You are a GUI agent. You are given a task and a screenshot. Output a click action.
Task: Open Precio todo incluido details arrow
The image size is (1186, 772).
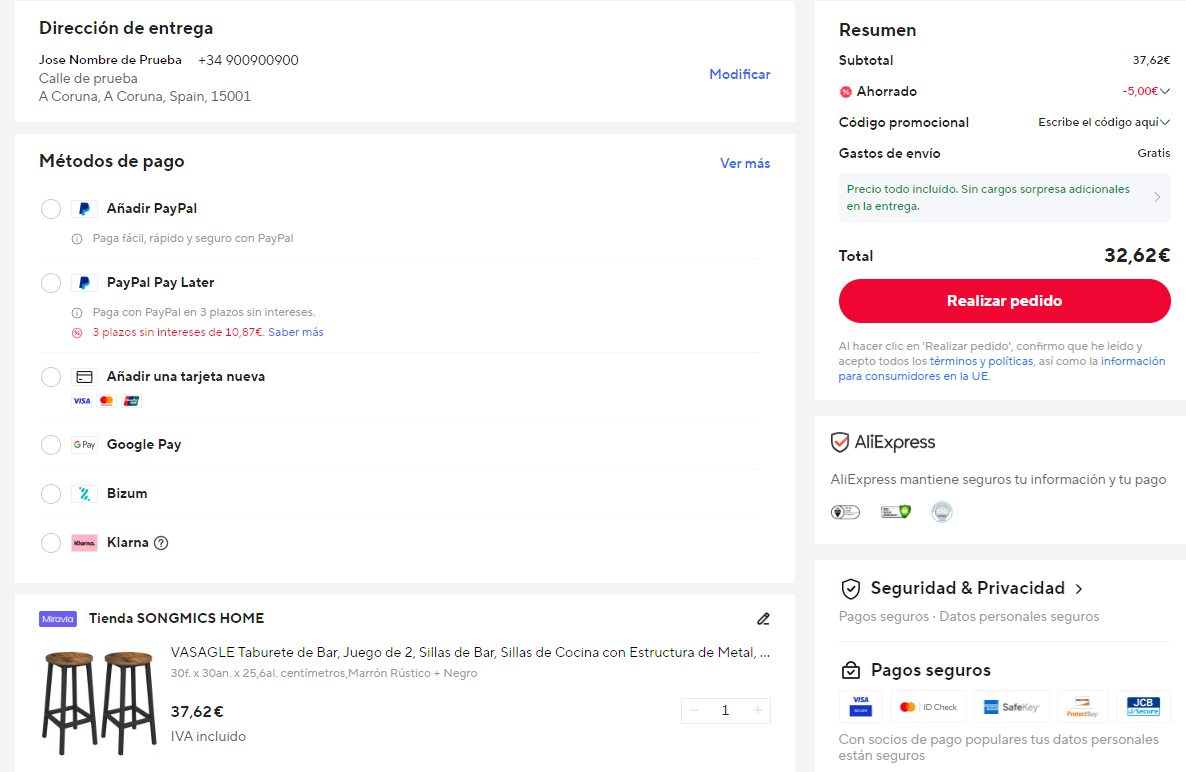pyautogui.click(x=1157, y=197)
